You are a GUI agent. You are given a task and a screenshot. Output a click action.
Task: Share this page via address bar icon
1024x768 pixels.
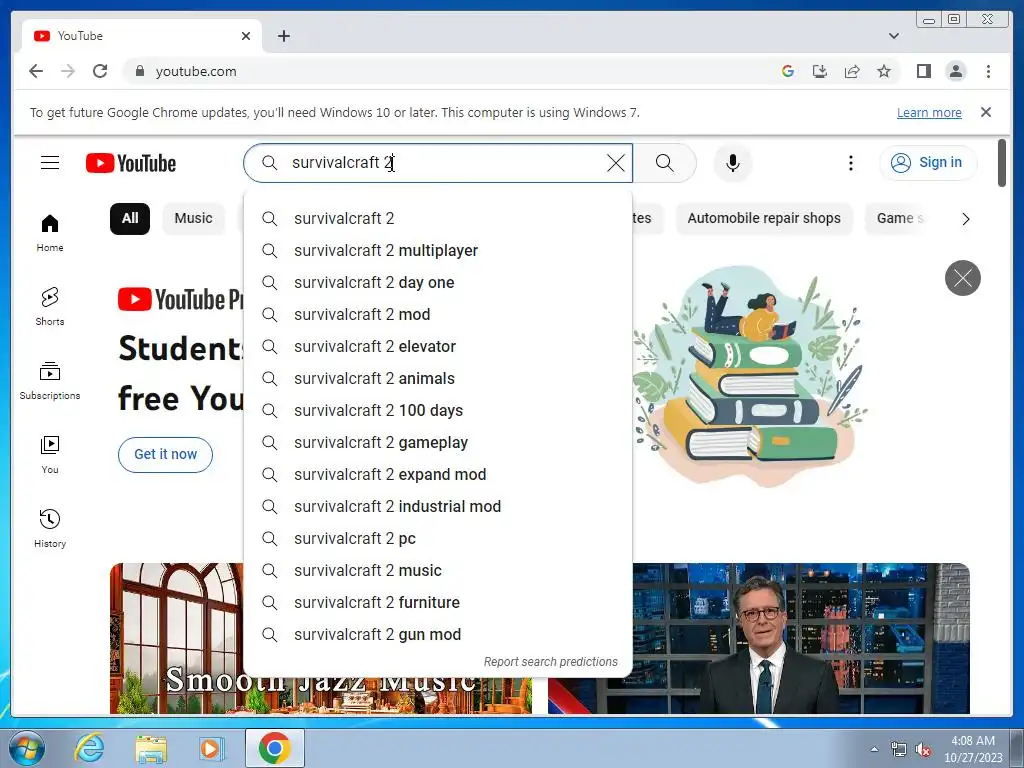852,71
